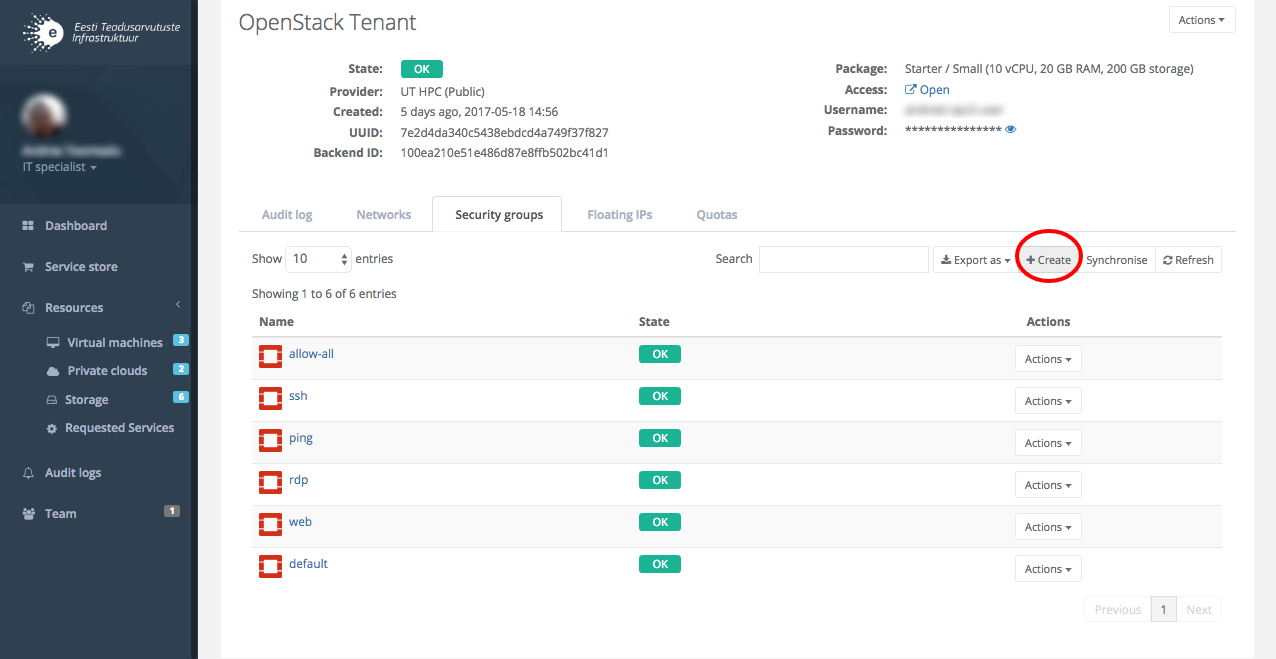The height and width of the screenshot is (659, 1276).
Task: Click the Audit logs bell icon
Action: point(28,473)
